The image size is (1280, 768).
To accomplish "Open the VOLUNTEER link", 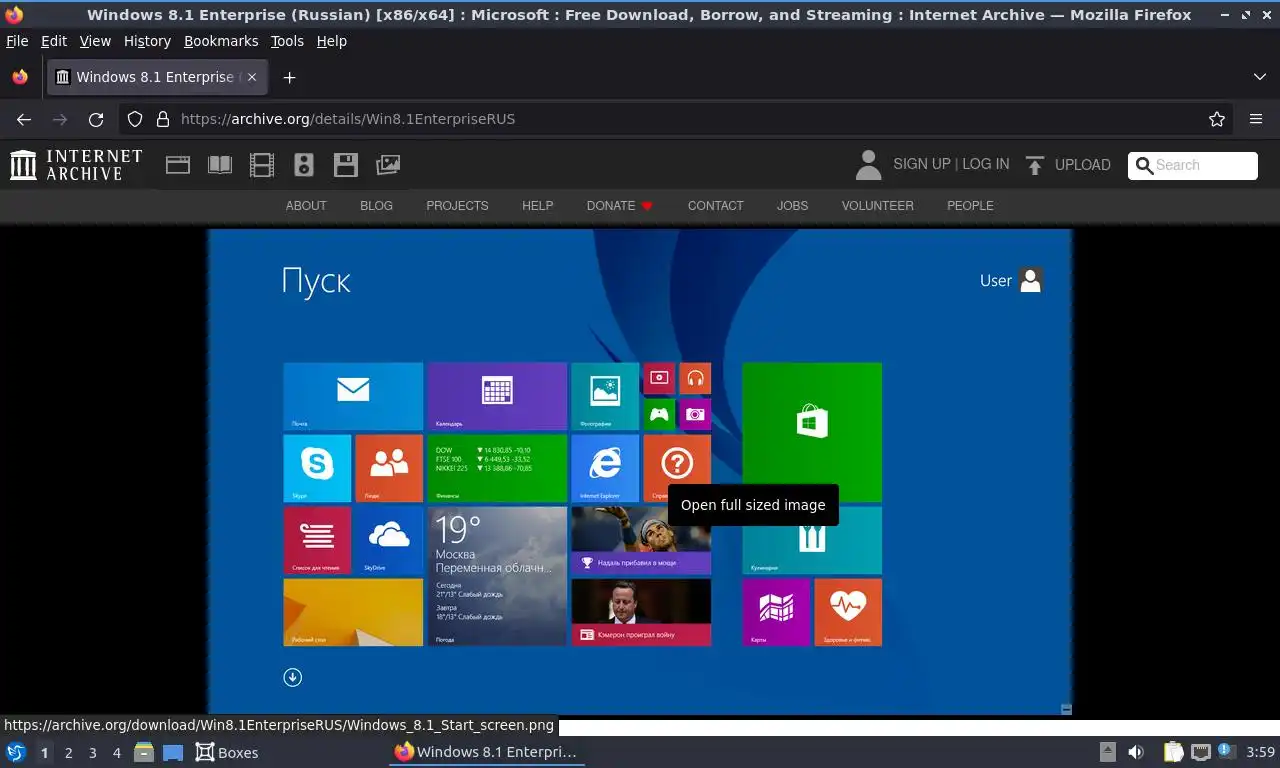I will [877, 205].
